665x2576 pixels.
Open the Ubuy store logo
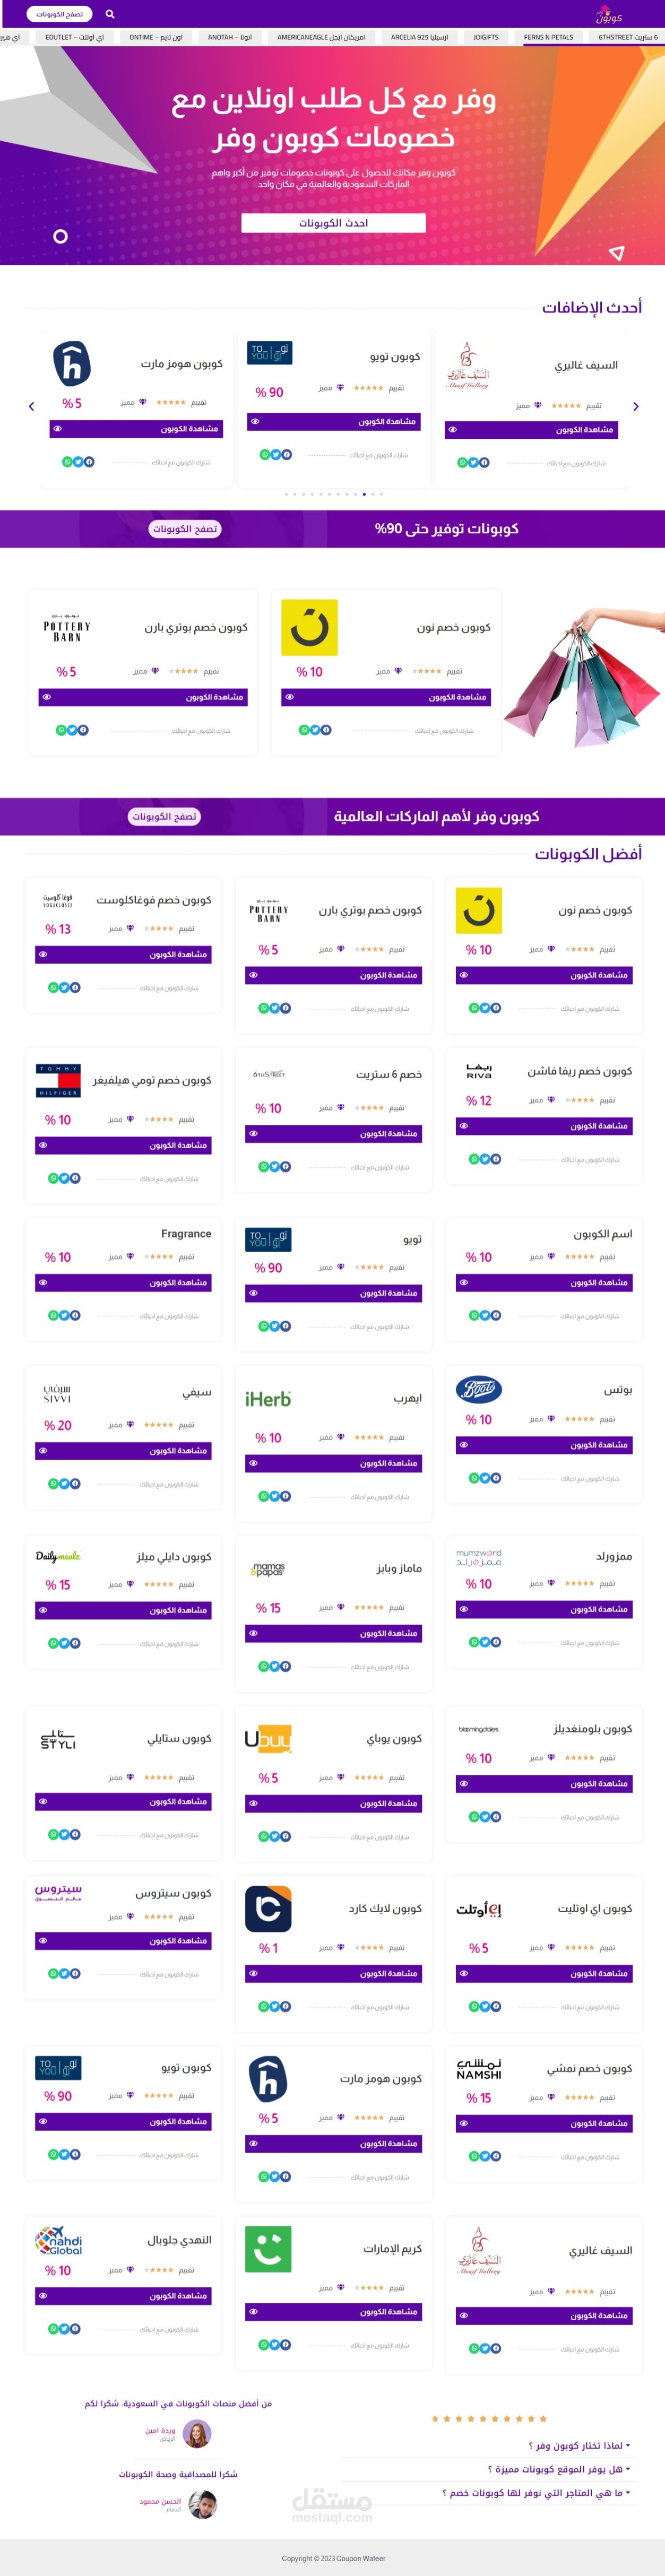pos(268,1739)
